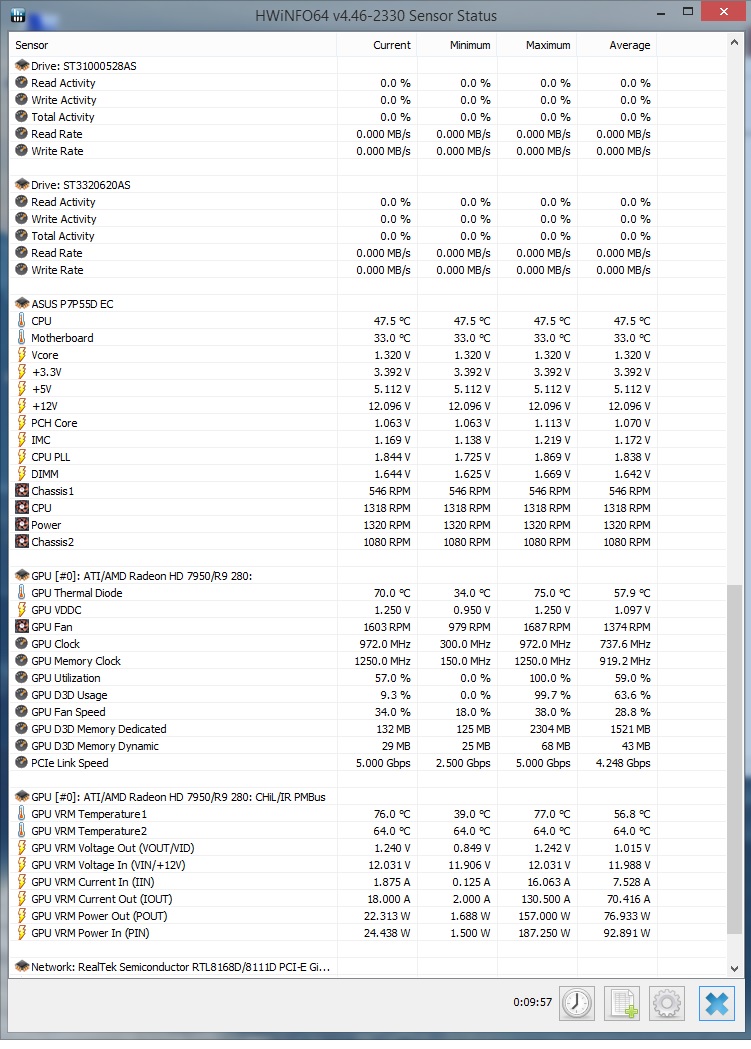Click the lightning icon beside Vcore
The image size is (751, 1049).
[x=21, y=355]
